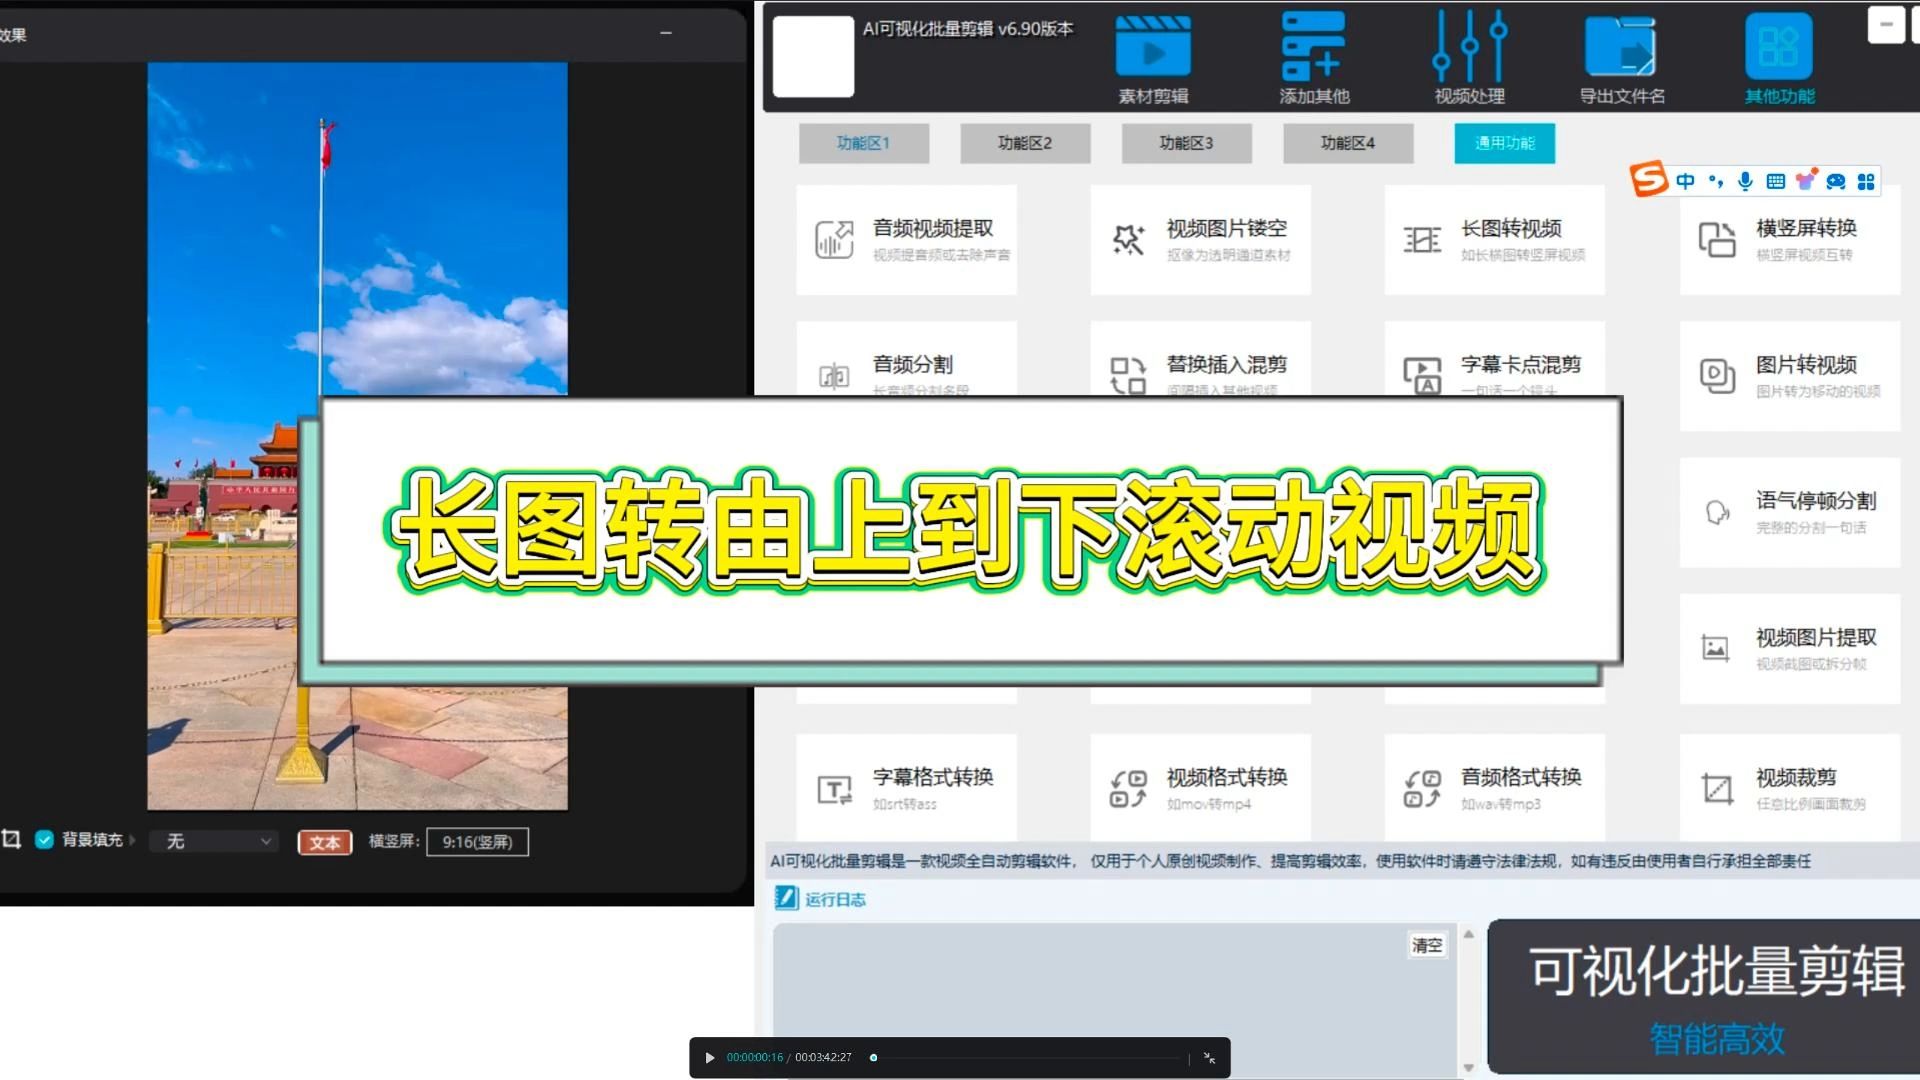This screenshot has width=1920, height=1080.
Task: Click the 音频视频提取 icon
Action: (833, 240)
